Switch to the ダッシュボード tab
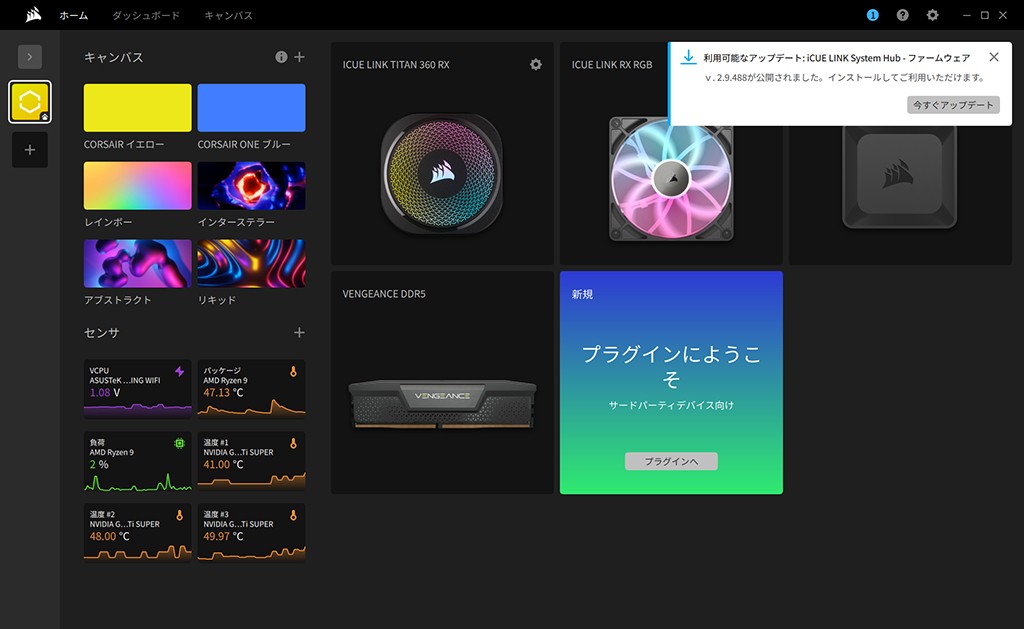 145,16
